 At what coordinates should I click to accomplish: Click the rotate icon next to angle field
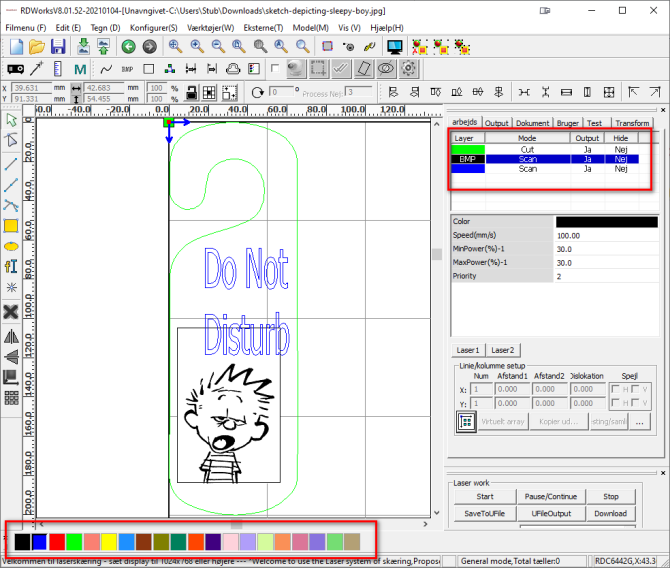pyautogui.click(x=258, y=92)
